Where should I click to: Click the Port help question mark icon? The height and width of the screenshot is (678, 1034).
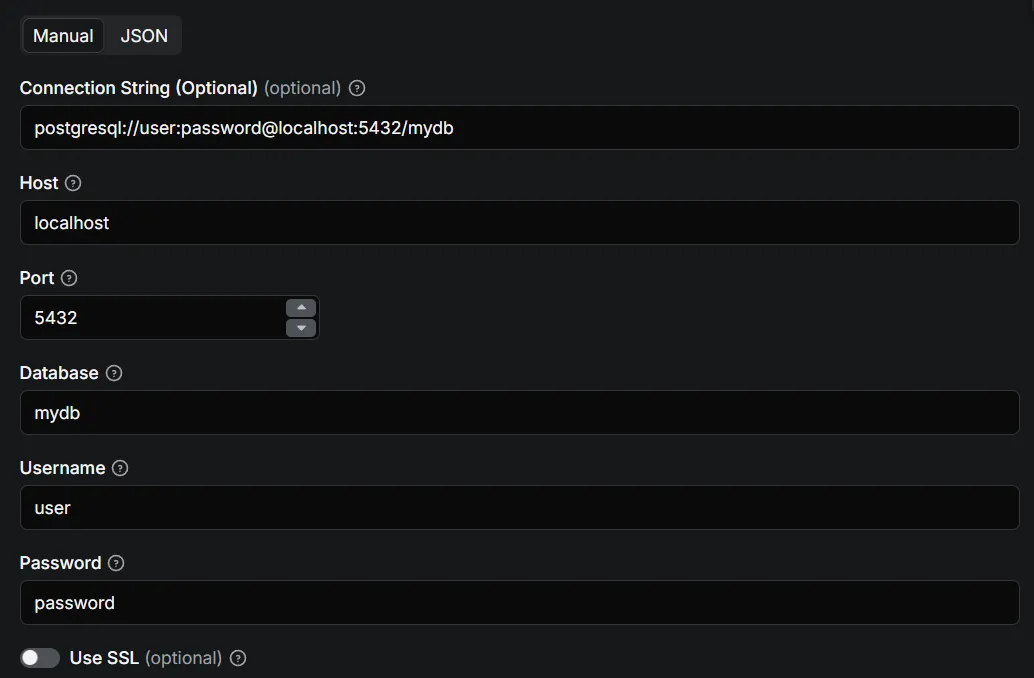click(70, 278)
